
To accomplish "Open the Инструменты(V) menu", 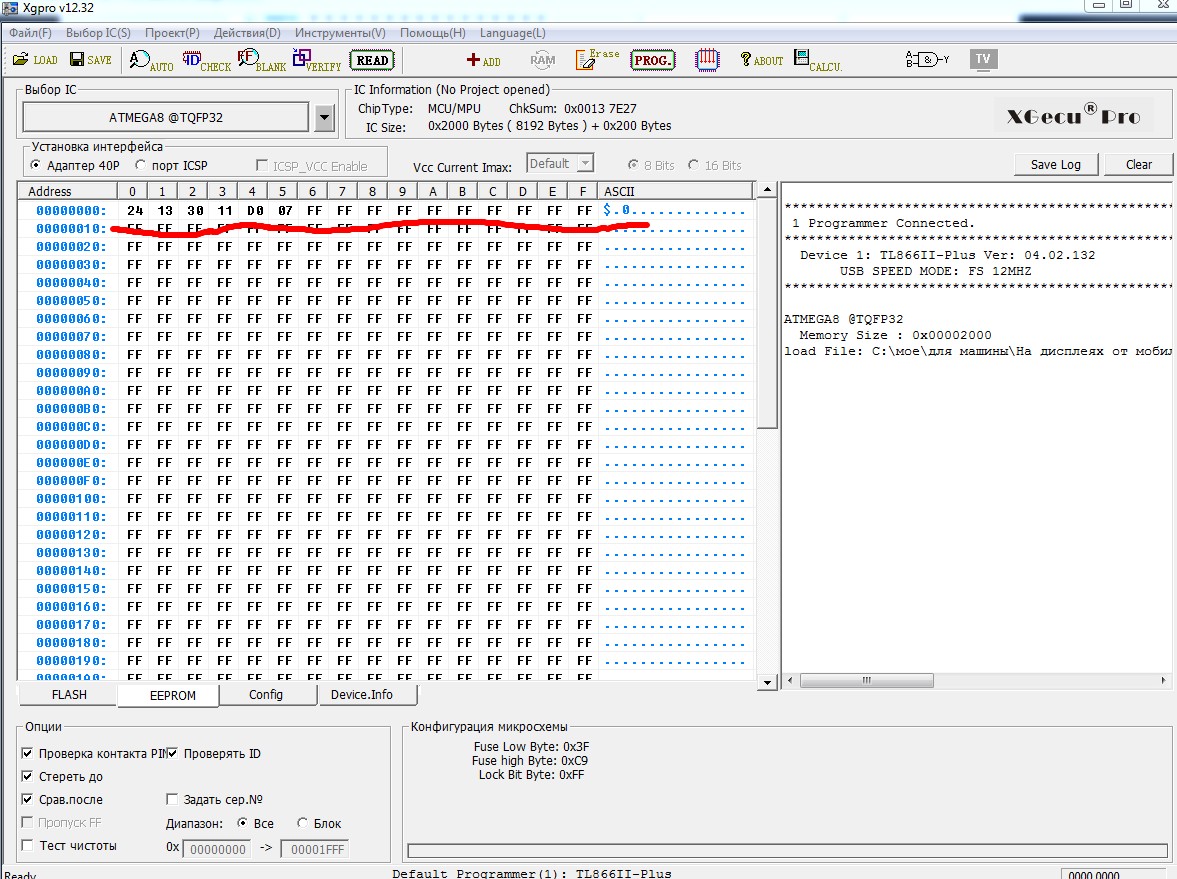I will pyautogui.click(x=340, y=33).
